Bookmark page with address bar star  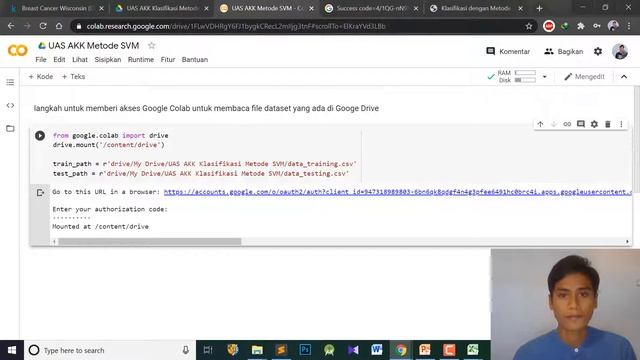pyautogui.click(x=529, y=26)
